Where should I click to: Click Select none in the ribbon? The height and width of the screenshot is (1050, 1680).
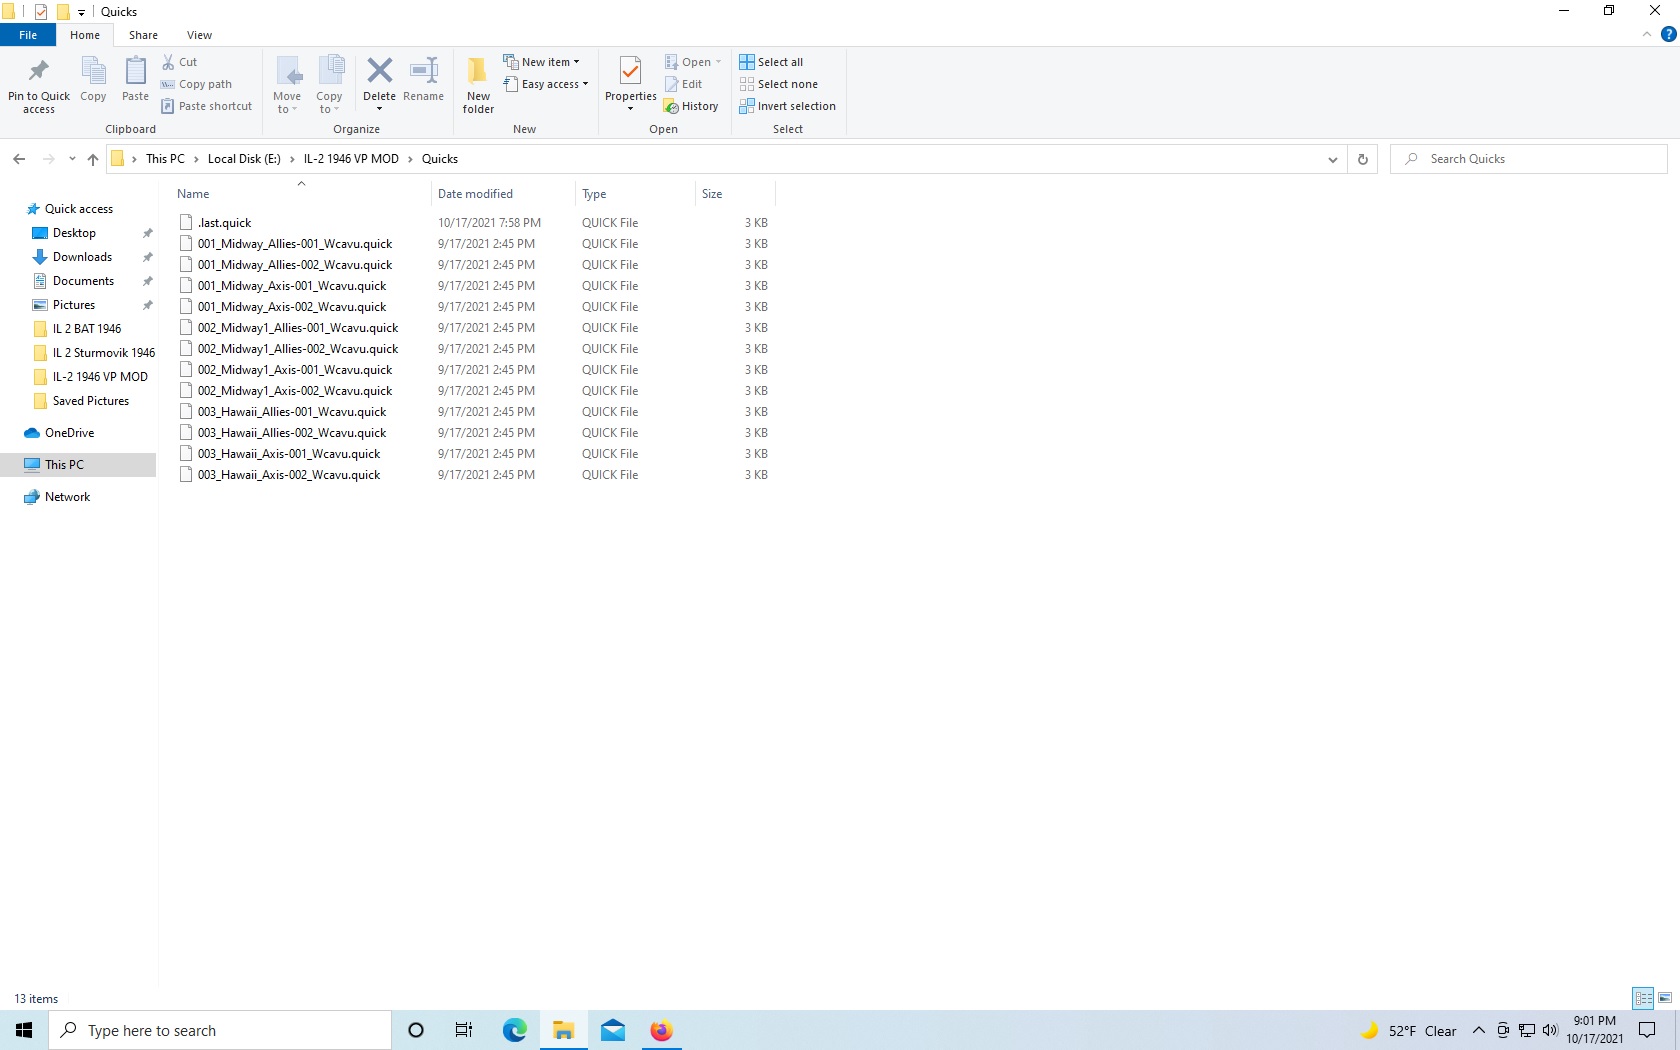coord(779,84)
